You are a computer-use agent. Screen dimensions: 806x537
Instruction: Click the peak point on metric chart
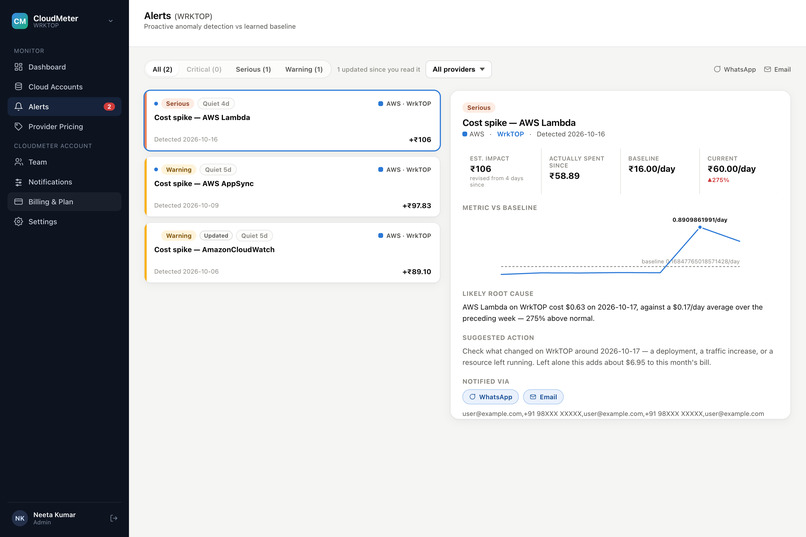click(x=700, y=227)
